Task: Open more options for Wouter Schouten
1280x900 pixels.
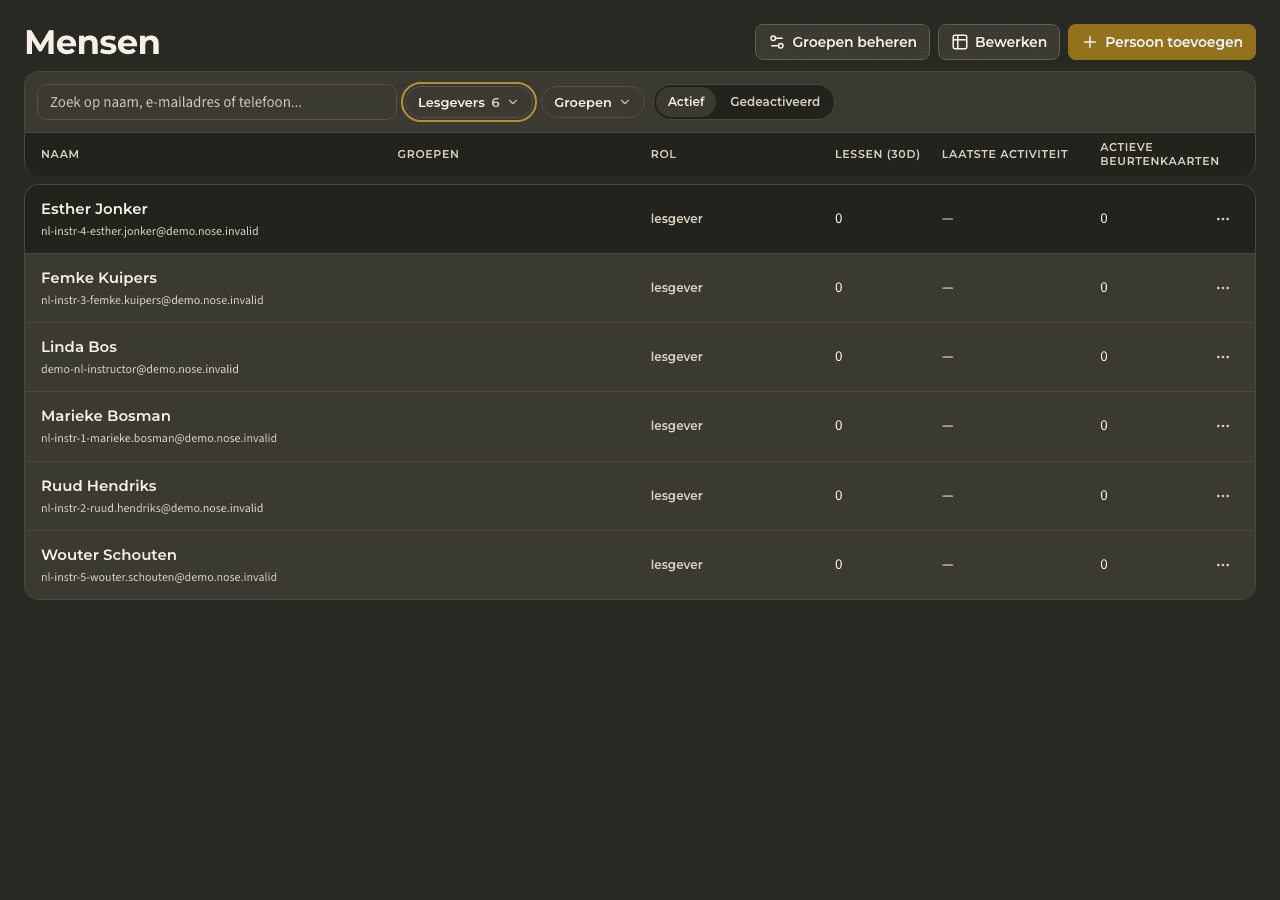Action: (1222, 565)
